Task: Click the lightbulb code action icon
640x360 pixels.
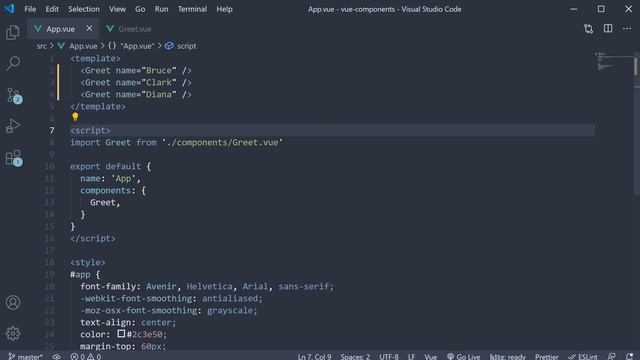Action: click(75, 117)
